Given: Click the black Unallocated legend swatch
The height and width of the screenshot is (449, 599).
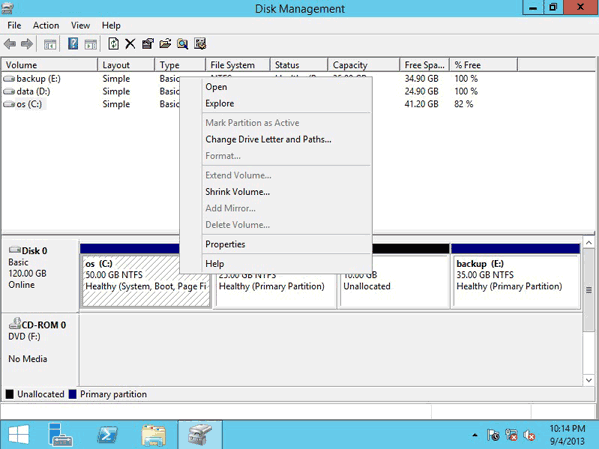Looking at the screenshot, I should [10, 394].
